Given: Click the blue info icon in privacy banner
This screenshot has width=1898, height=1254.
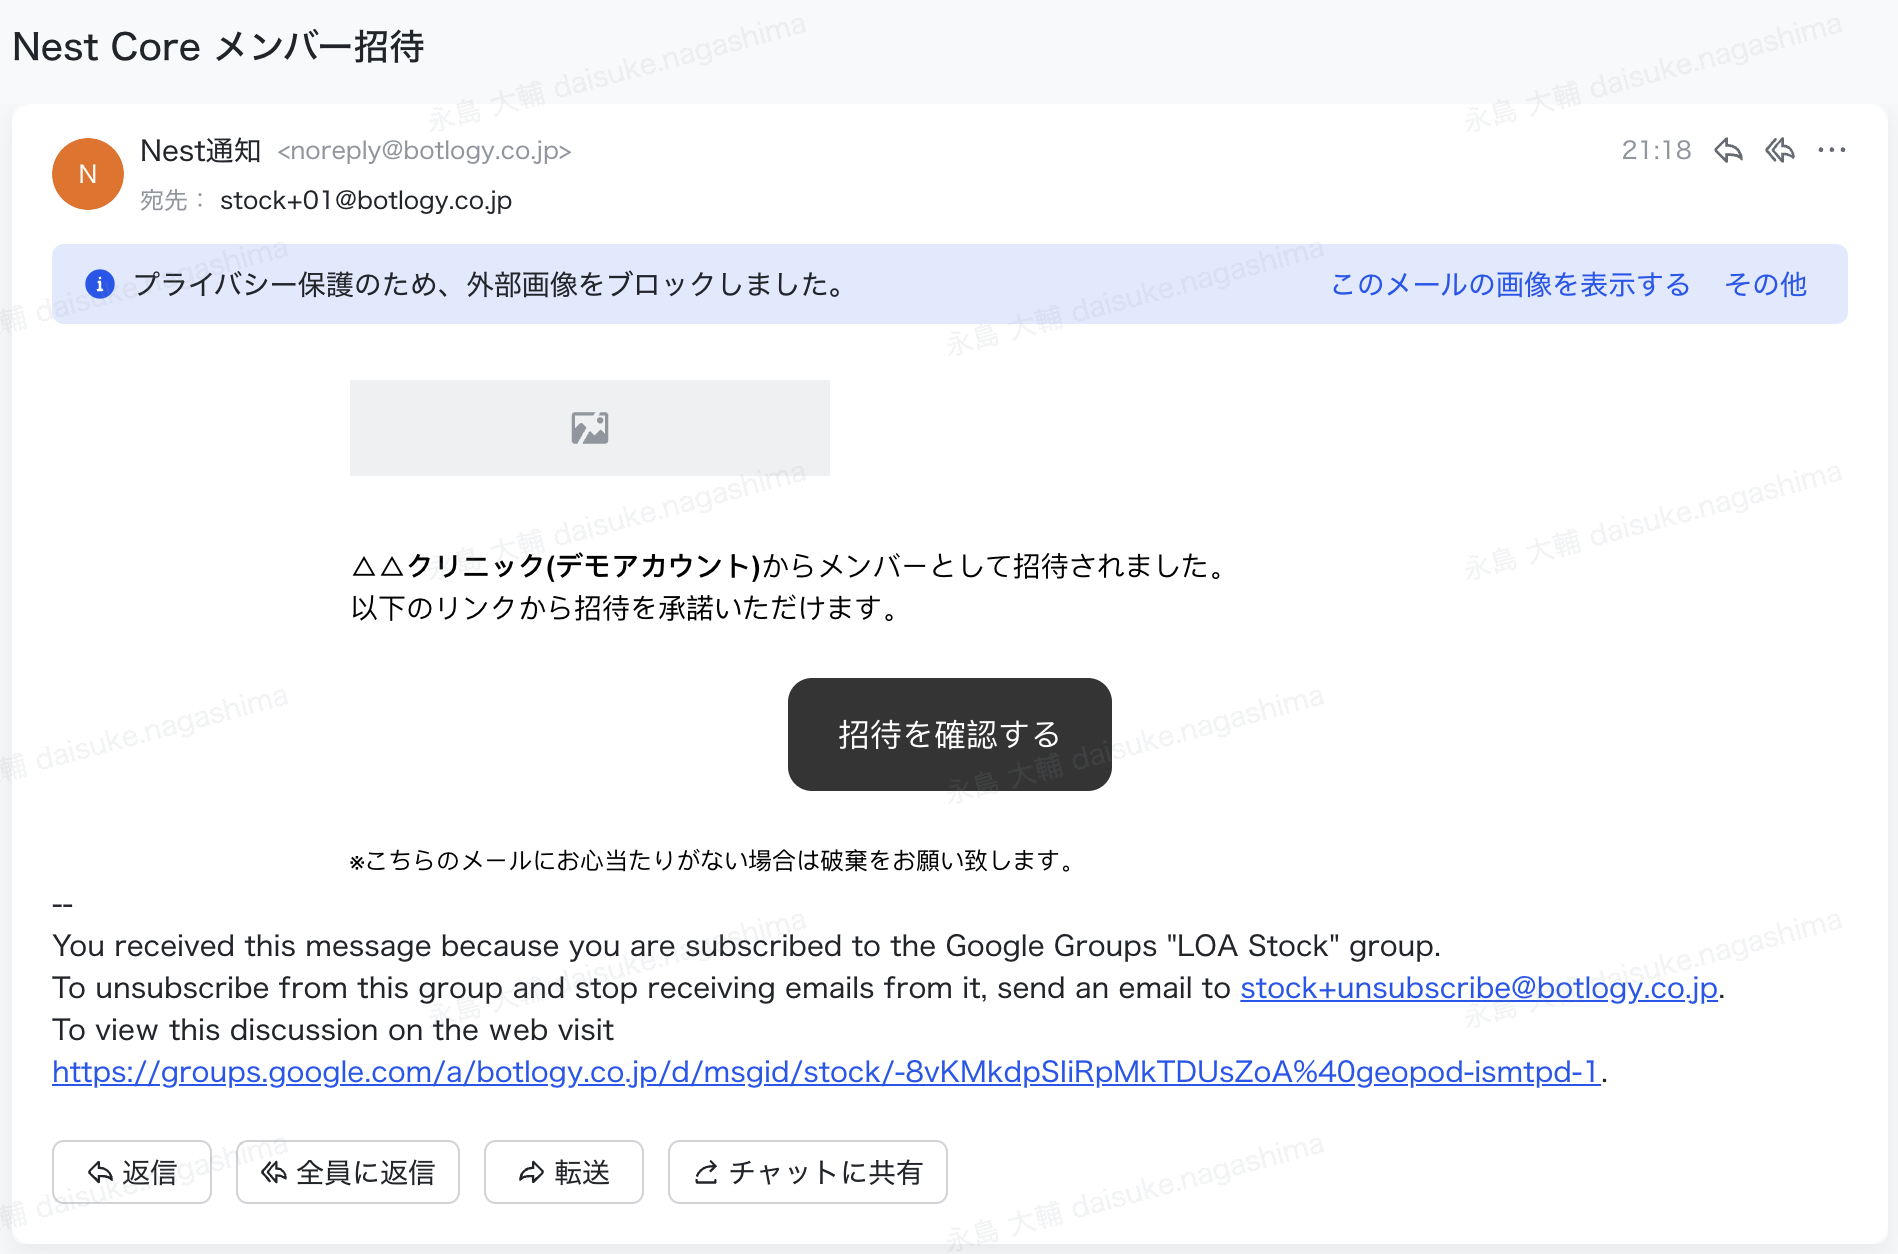Looking at the screenshot, I should click(x=100, y=284).
